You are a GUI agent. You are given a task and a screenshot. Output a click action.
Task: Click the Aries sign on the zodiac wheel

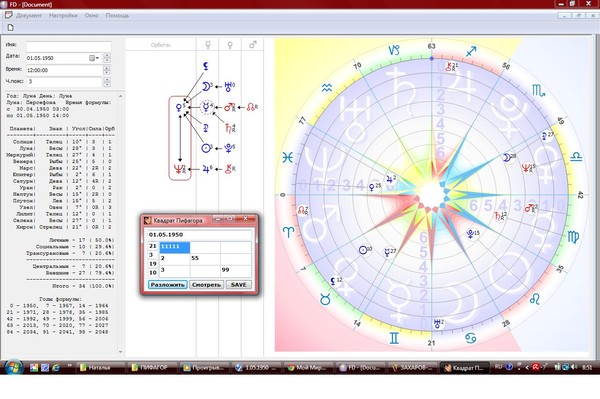[x=288, y=231]
